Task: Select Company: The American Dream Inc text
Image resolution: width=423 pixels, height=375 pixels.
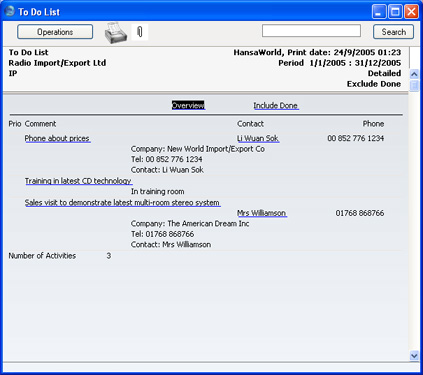Action: point(190,224)
